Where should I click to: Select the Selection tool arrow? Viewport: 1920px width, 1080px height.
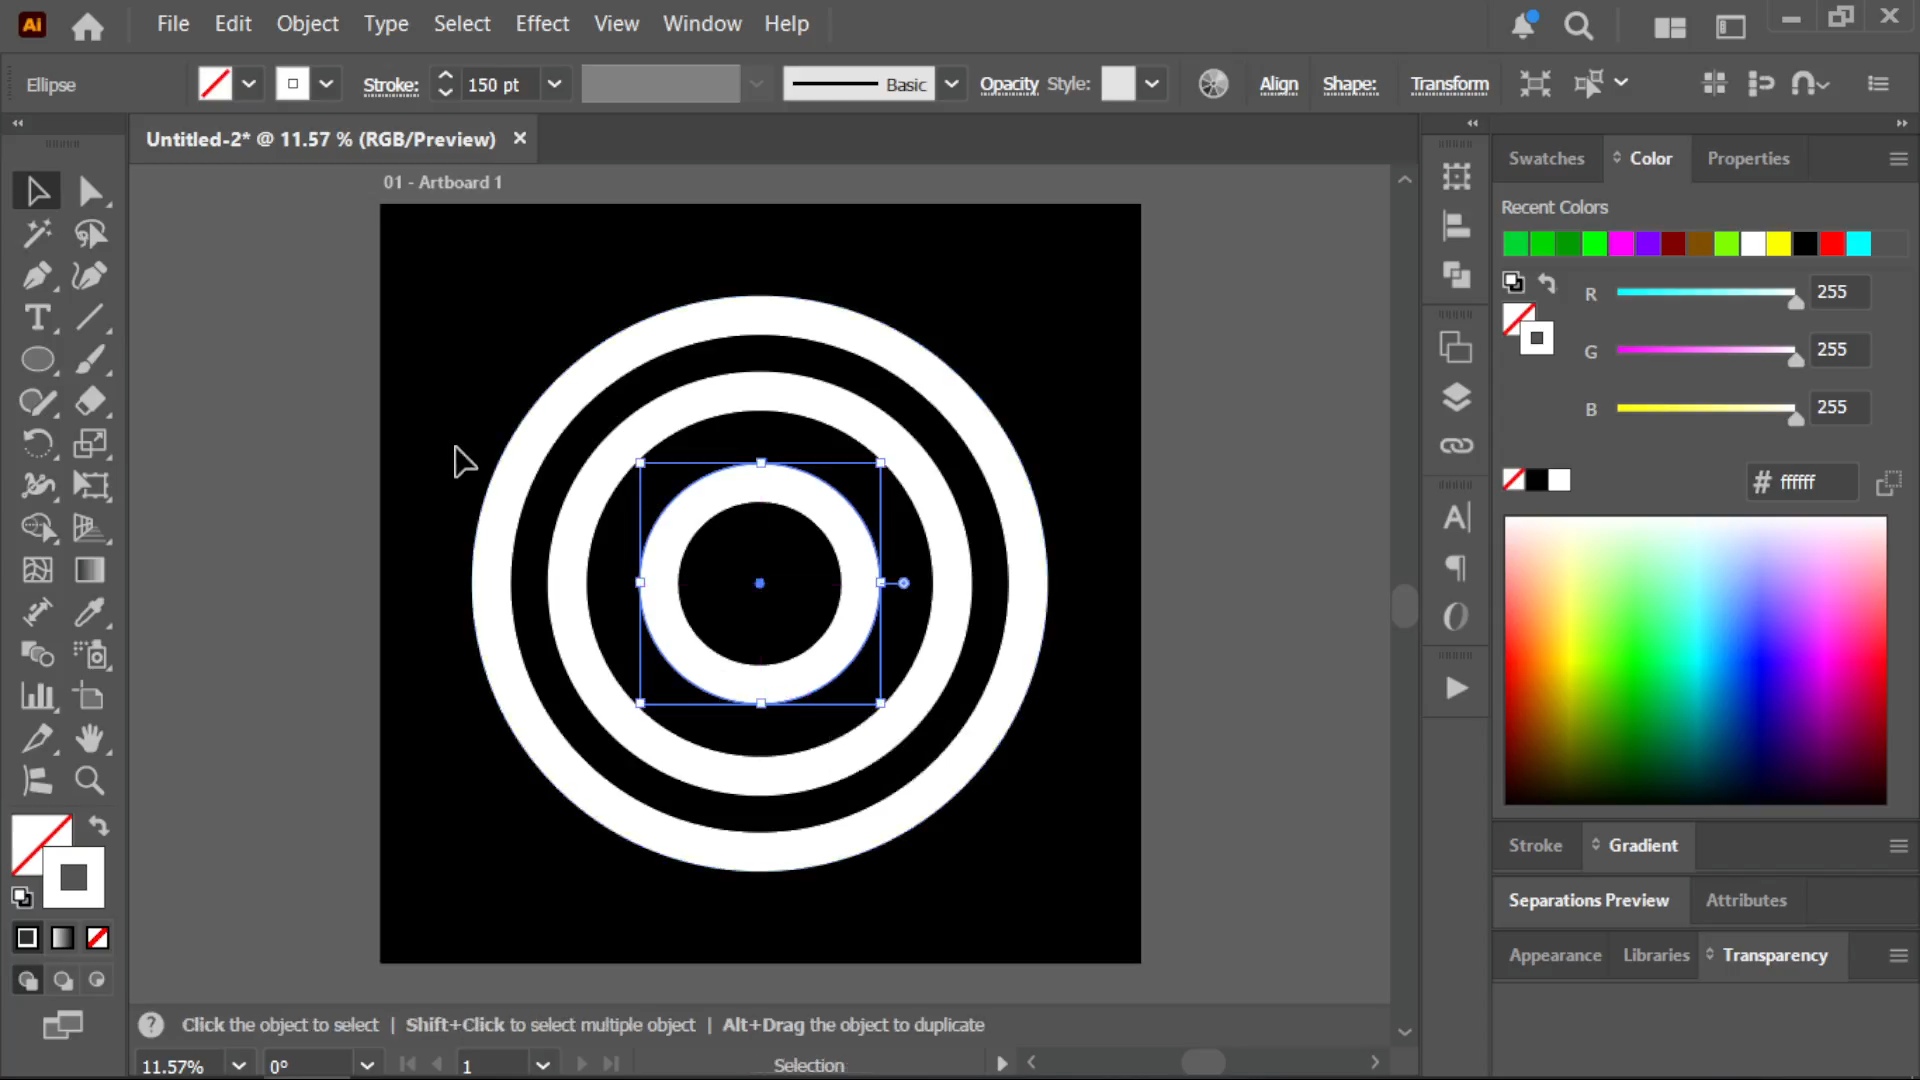click(x=37, y=191)
